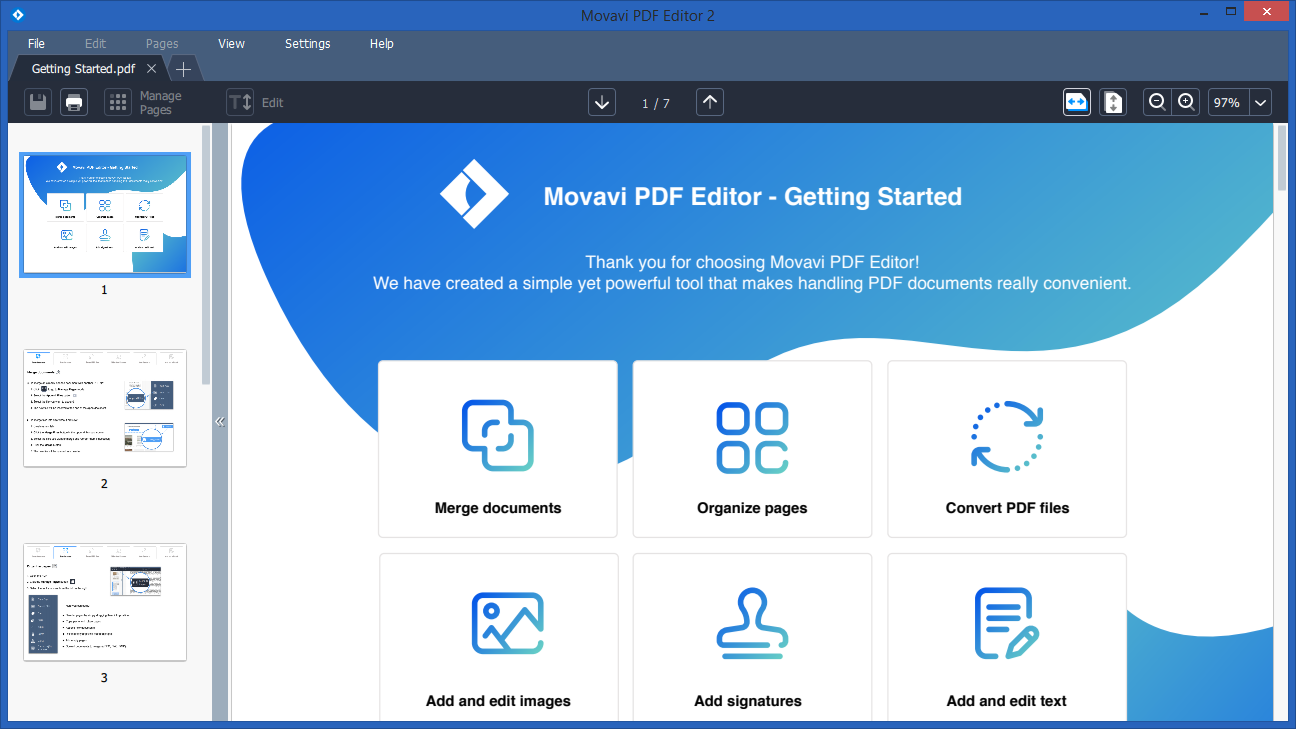Open the Pages menu
Viewport: 1296px width, 729px height.
pos(162,44)
